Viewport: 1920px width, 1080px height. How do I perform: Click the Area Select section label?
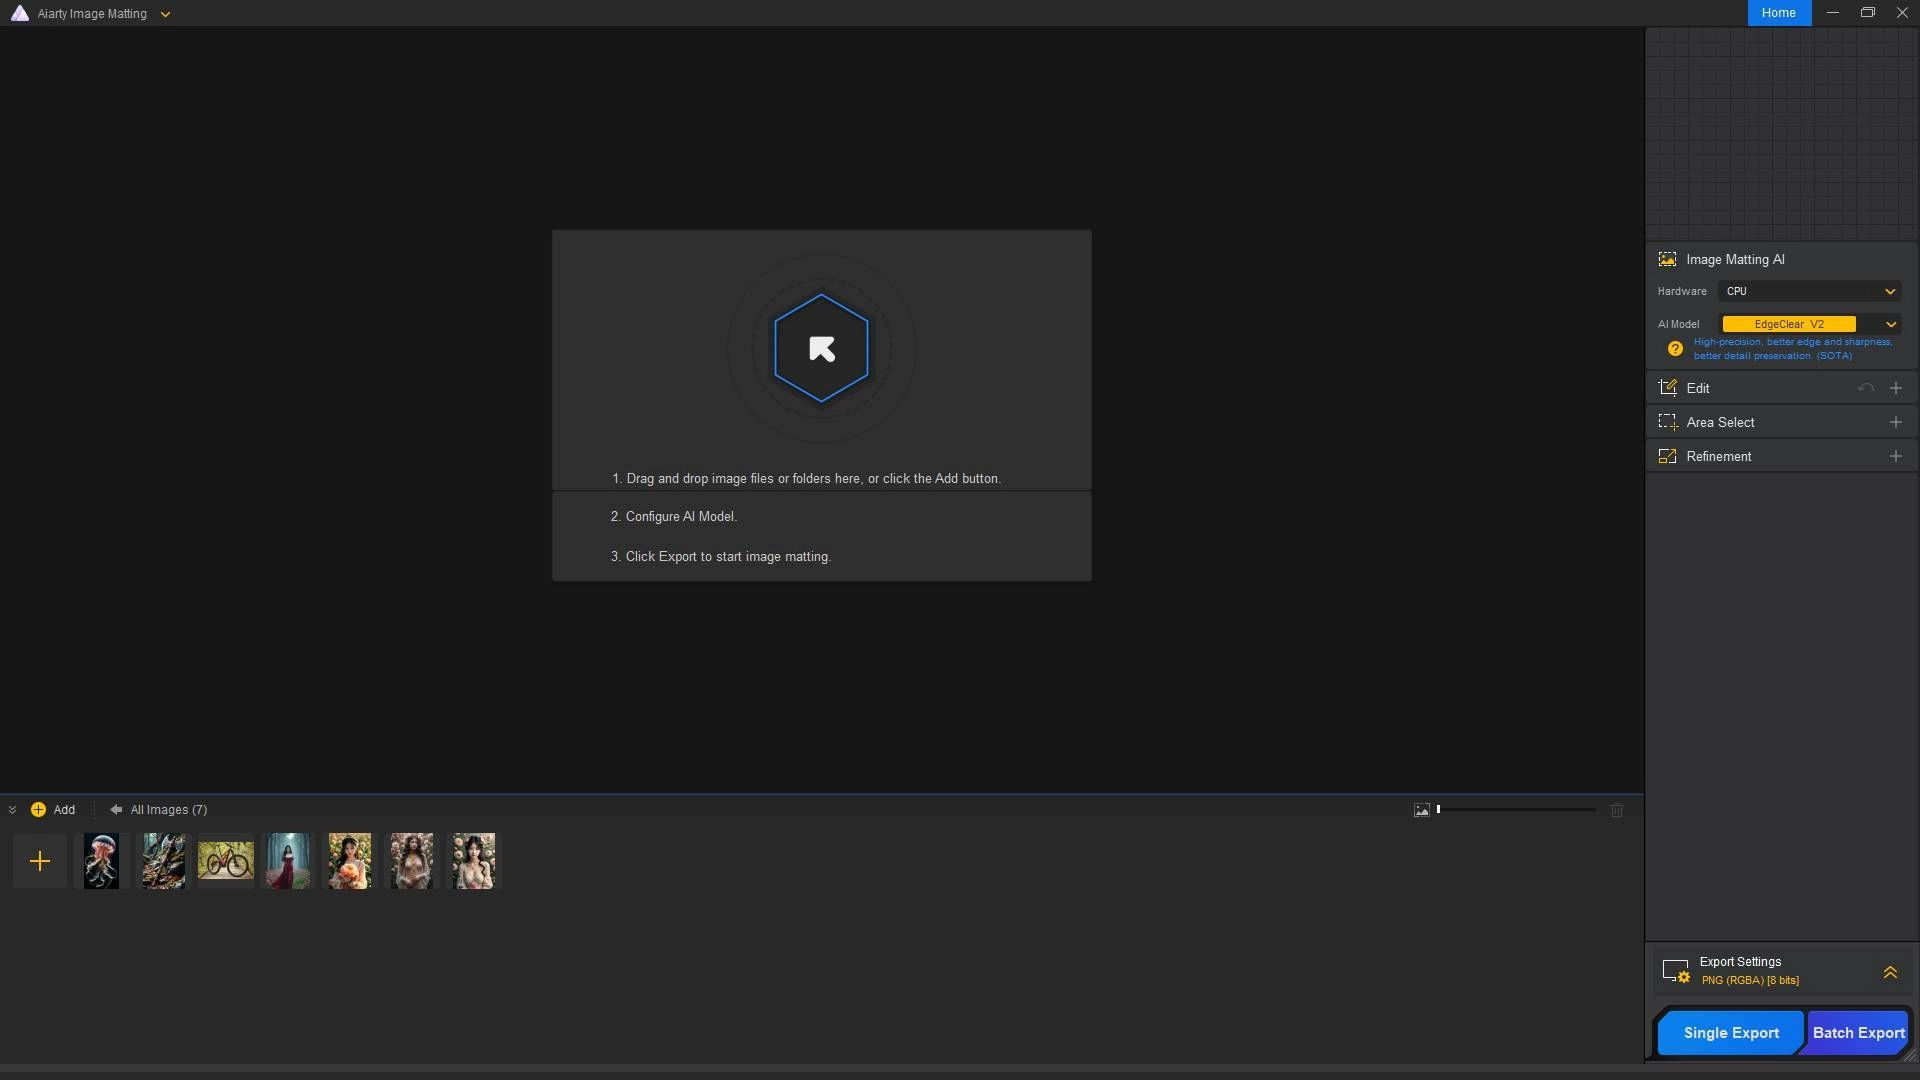1720,423
